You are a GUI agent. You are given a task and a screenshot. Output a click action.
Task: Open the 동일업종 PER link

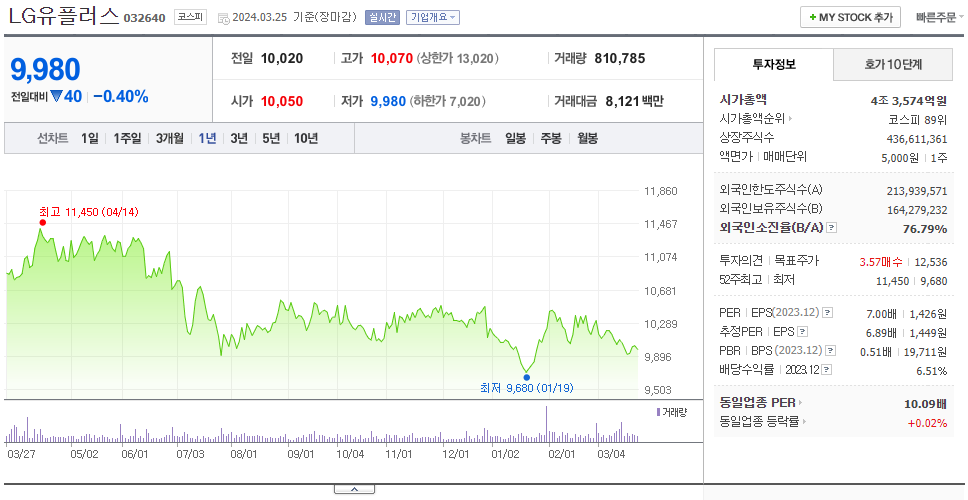click(x=761, y=402)
